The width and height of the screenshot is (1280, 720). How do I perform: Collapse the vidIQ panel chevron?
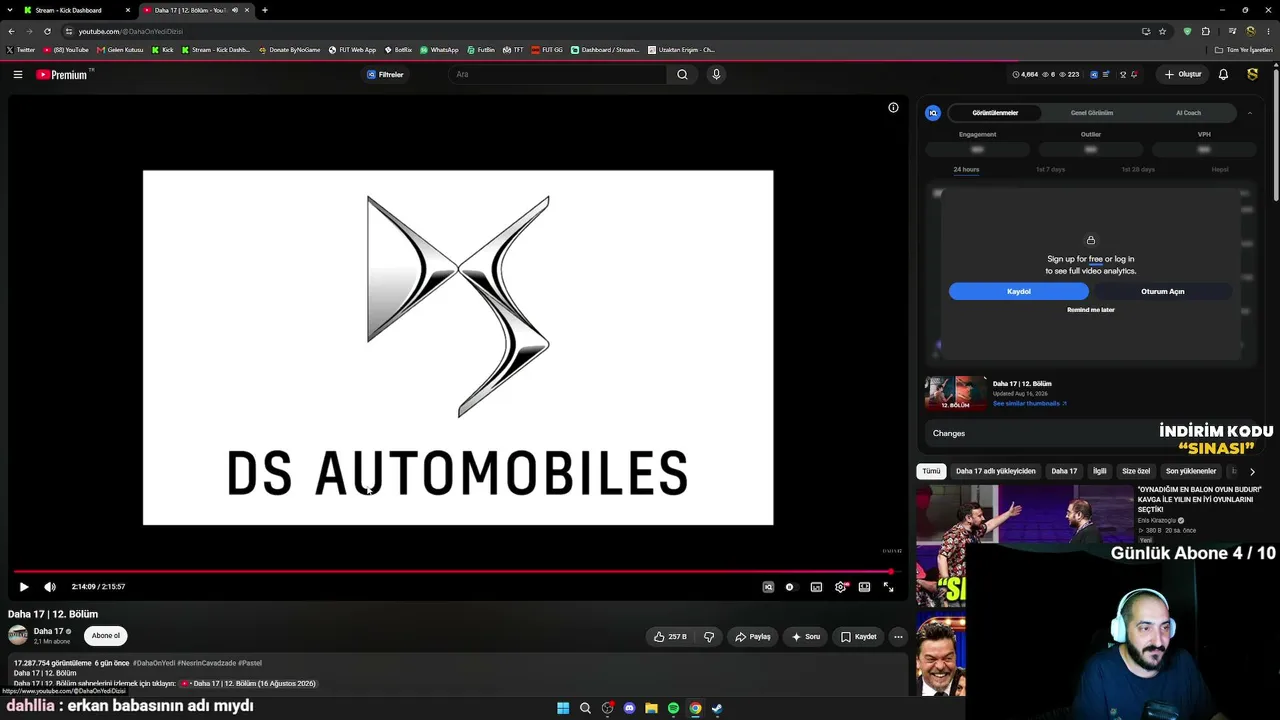[x=1249, y=113]
